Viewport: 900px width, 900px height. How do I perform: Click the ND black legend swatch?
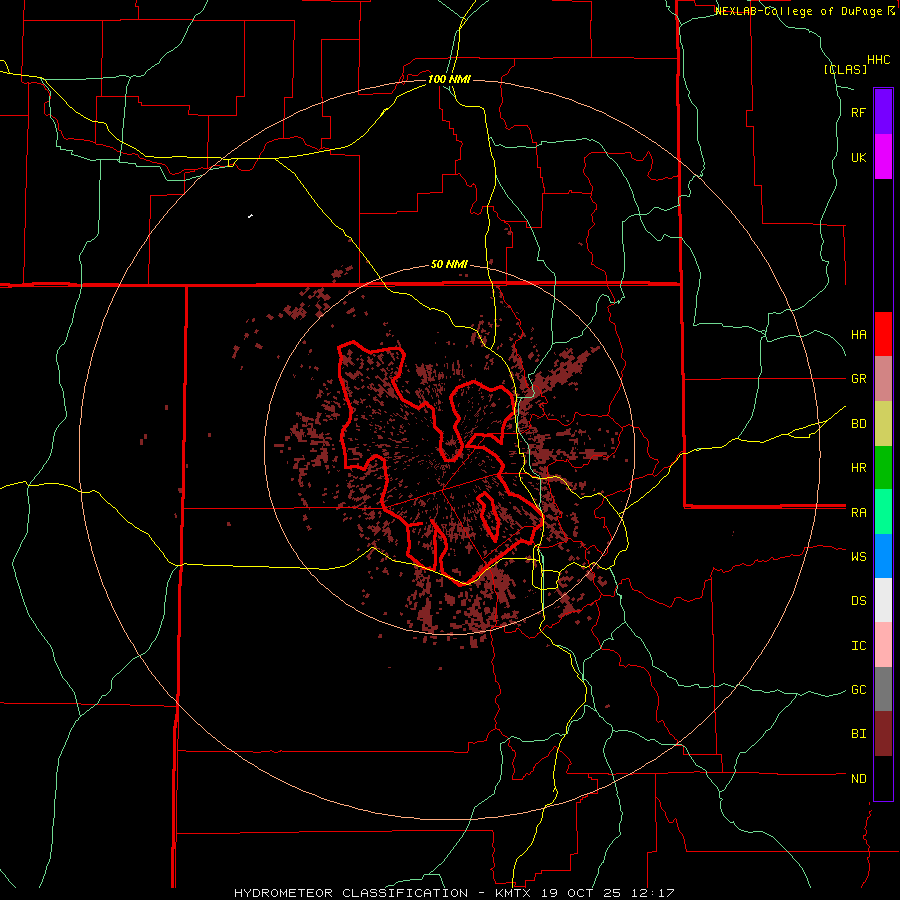883,778
